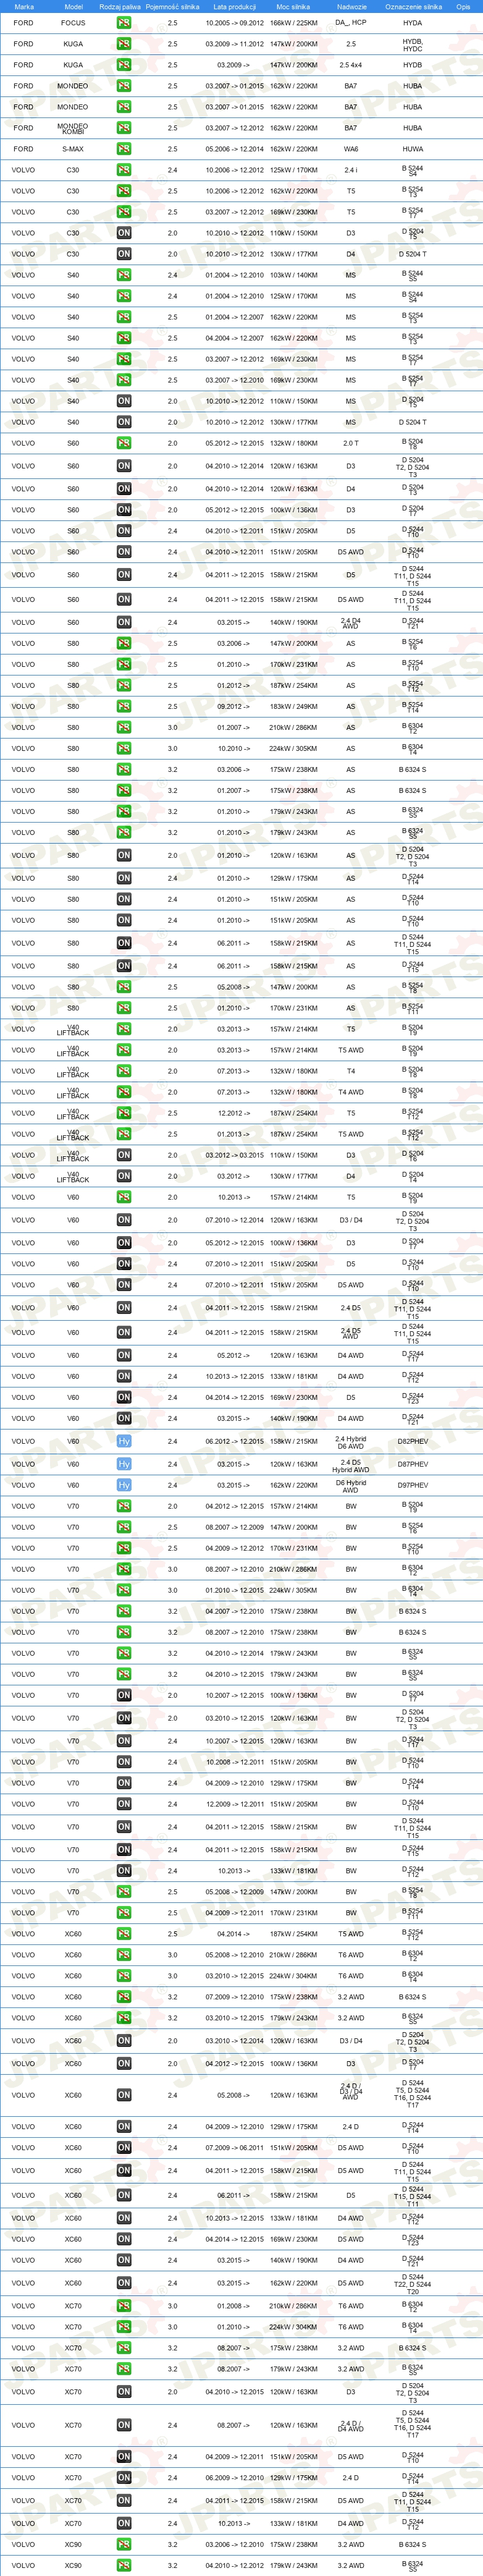Click the D82PHEV engine code cell
This screenshot has width=483, height=2576.
(413, 1442)
